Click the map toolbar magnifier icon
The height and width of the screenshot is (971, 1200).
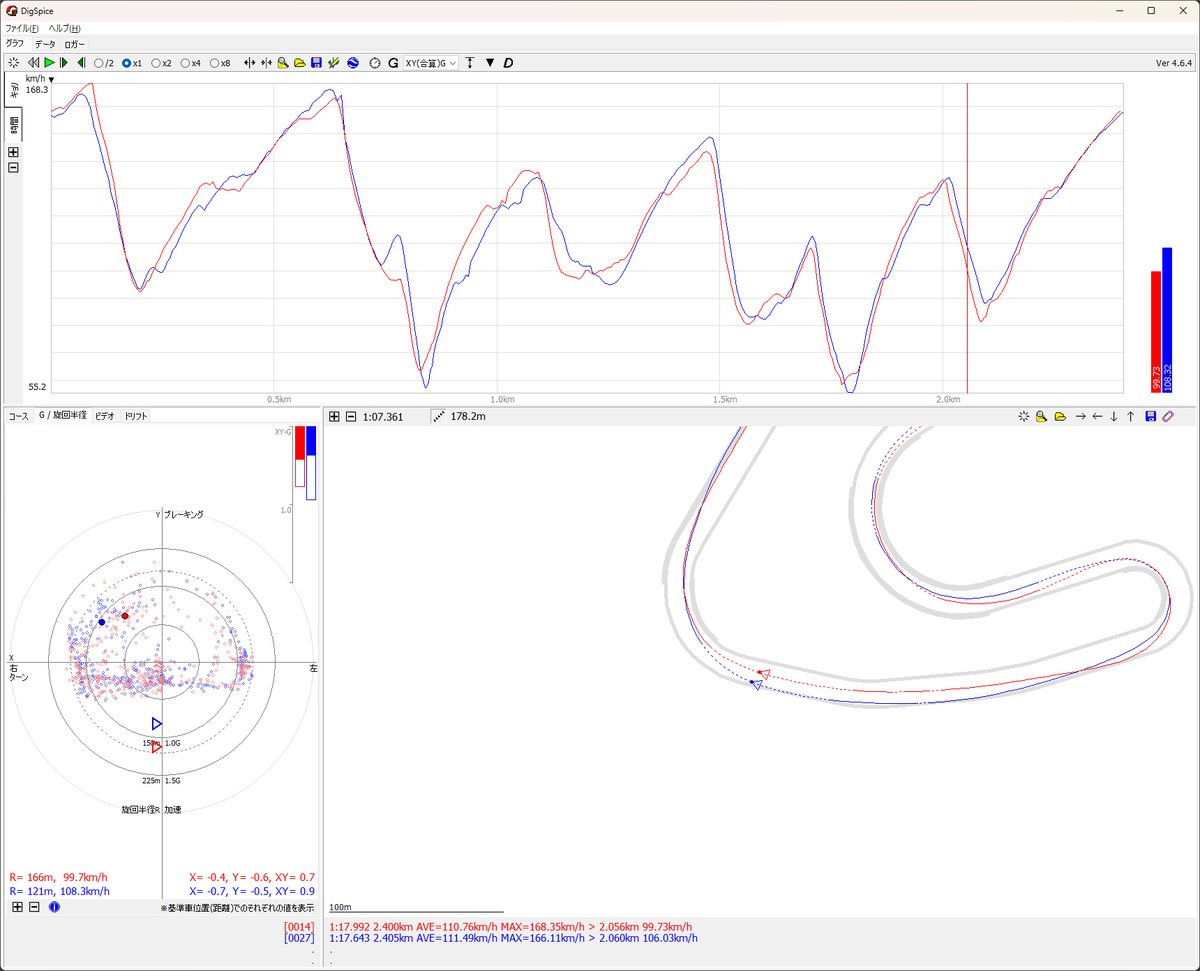[1042, 416]
